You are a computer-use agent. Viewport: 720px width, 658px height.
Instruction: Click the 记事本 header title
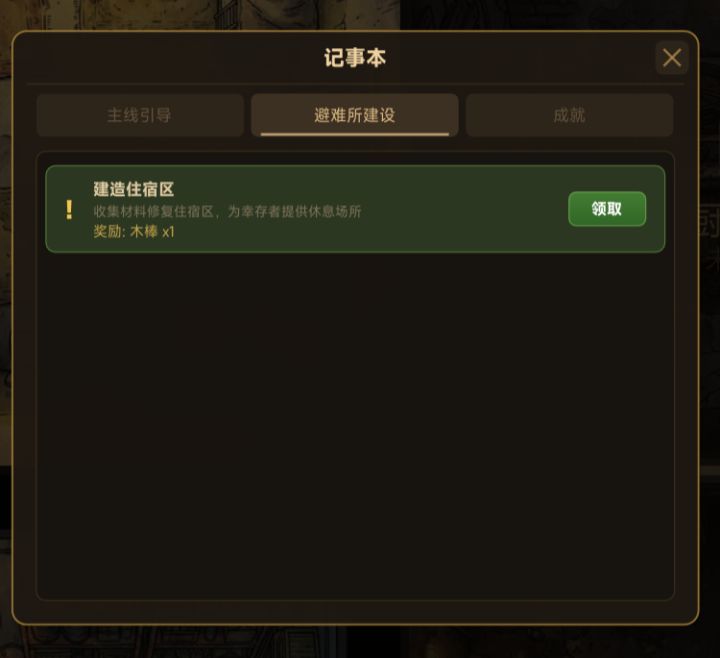(x=355, y=58)
